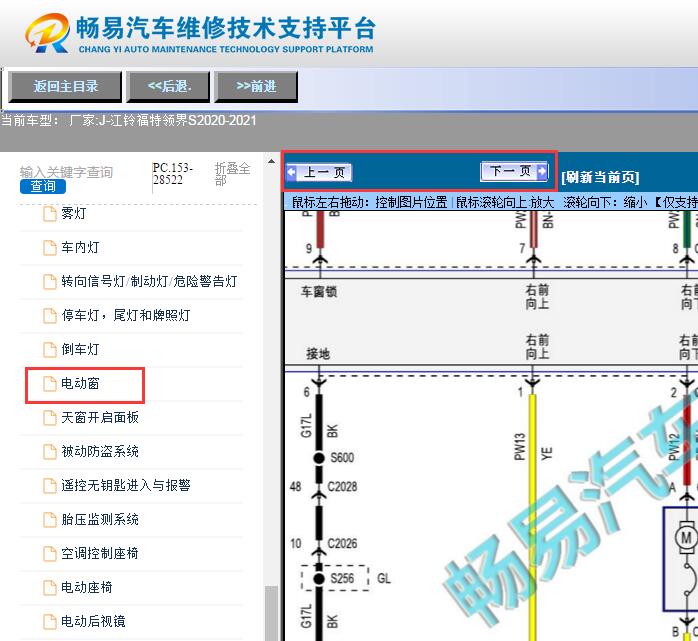Image resolution: width=698 pixels, height=641 pixels.
Task: Click the document icon beside 电动后视镜
Action: tap(49, 621)
